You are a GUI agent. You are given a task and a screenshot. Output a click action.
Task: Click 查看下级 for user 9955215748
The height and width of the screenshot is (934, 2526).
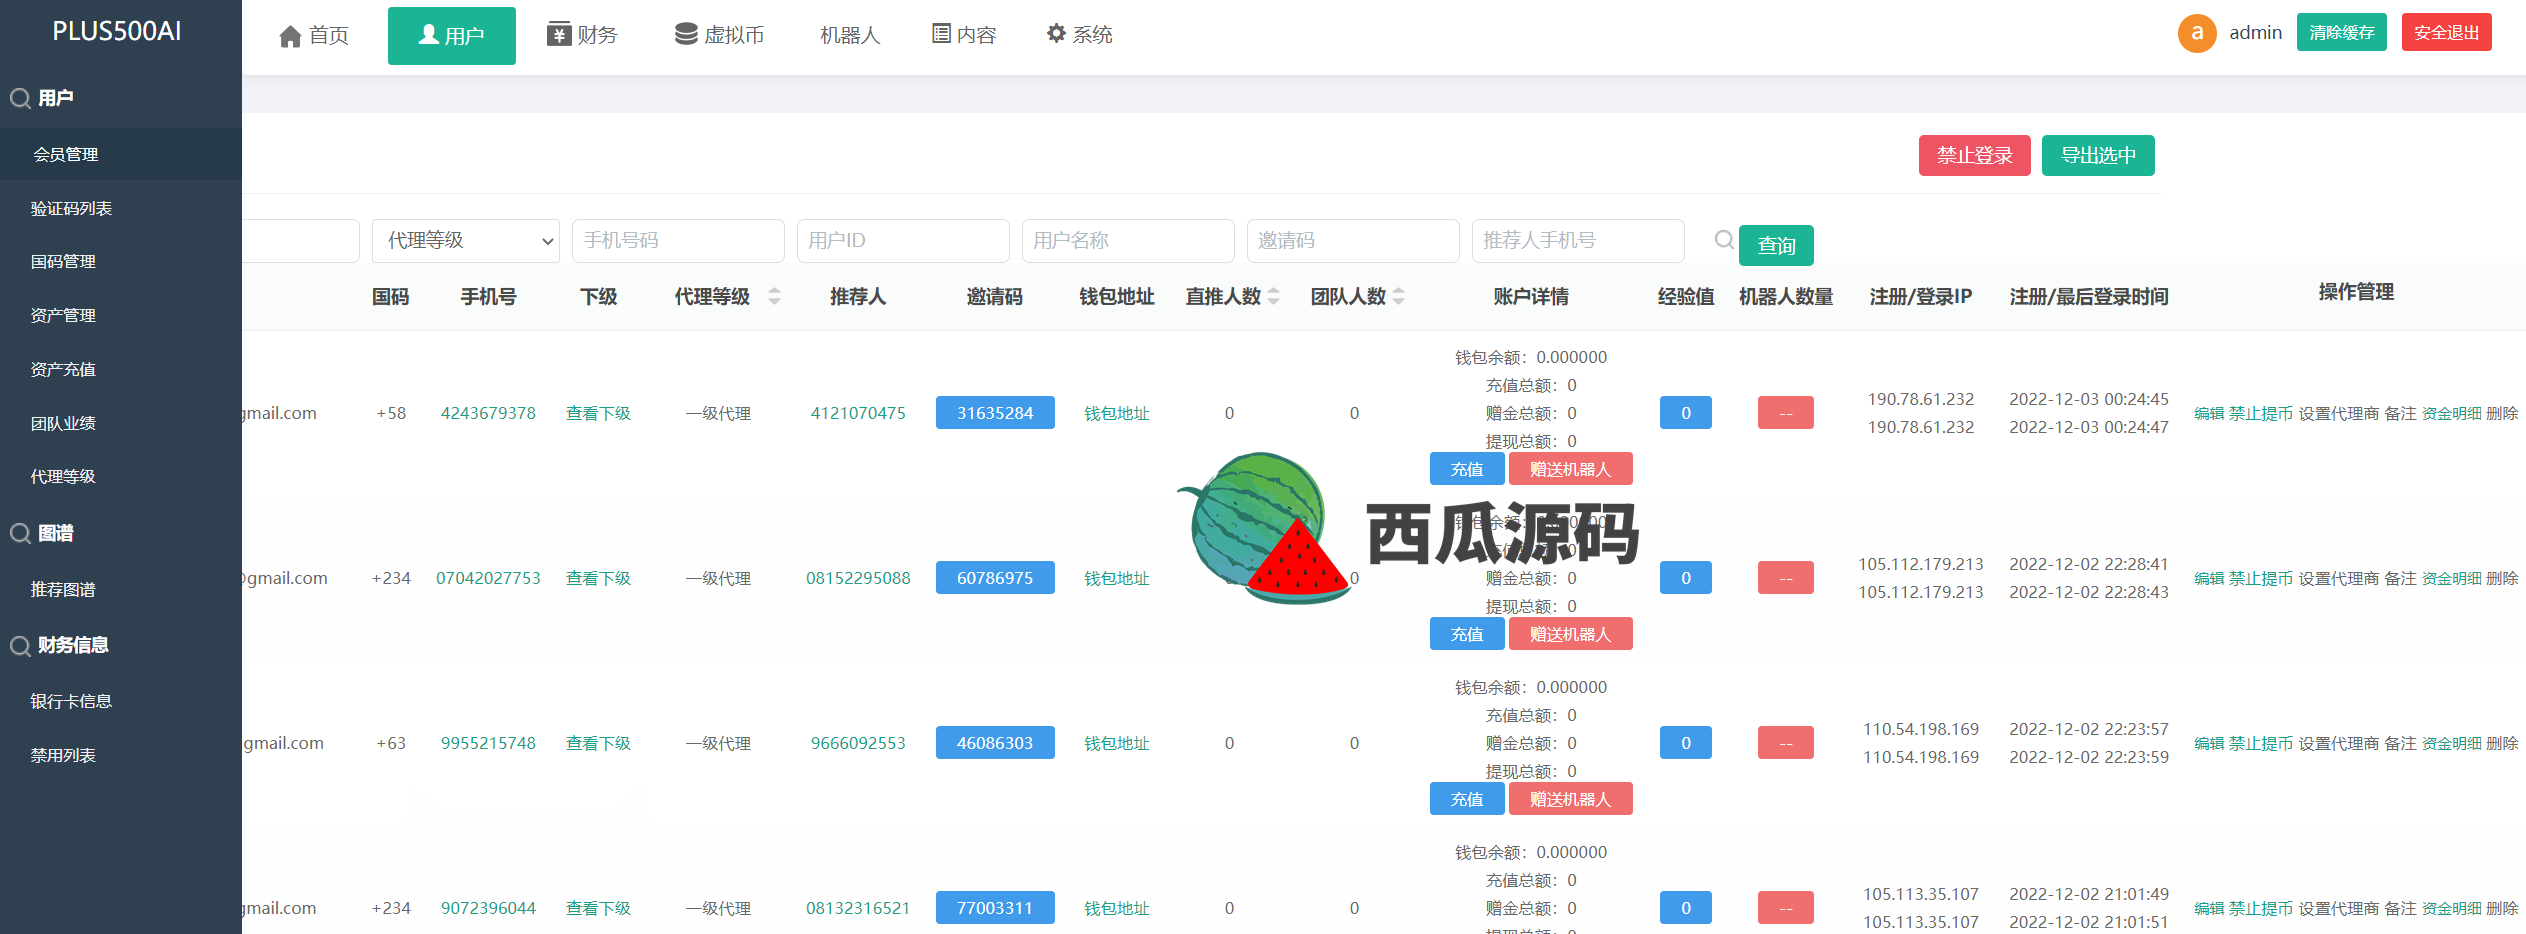(x=598, y=743)
